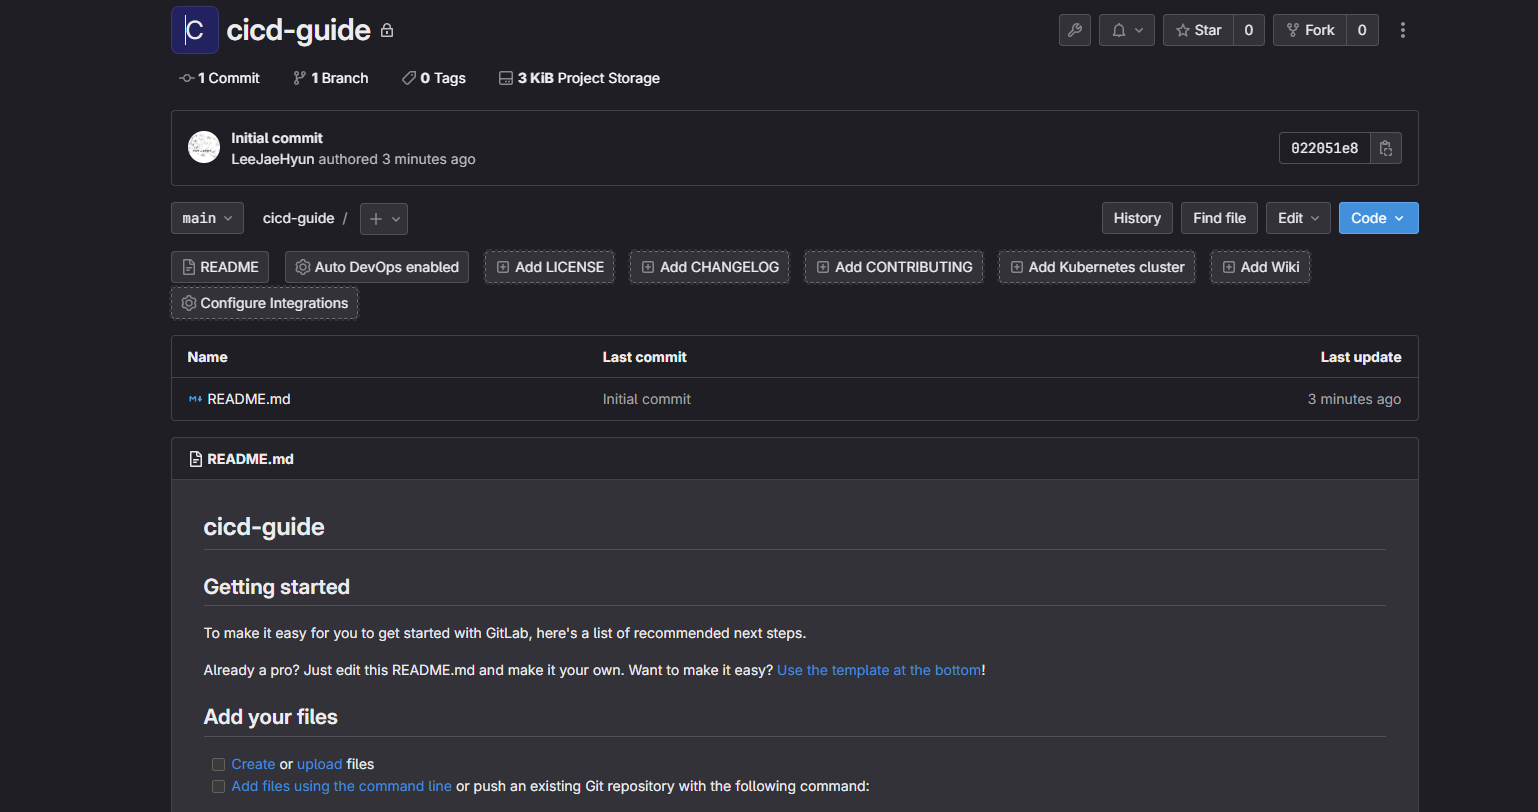1538x812 pixels.
Task: Toggle checkbox beside Add files using command line
Action: 218,787
